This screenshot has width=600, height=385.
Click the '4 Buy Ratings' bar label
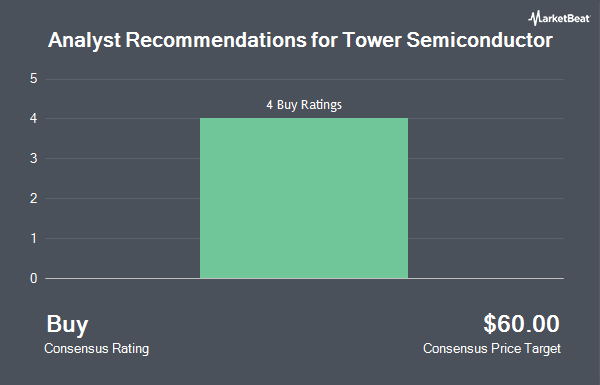304,105
